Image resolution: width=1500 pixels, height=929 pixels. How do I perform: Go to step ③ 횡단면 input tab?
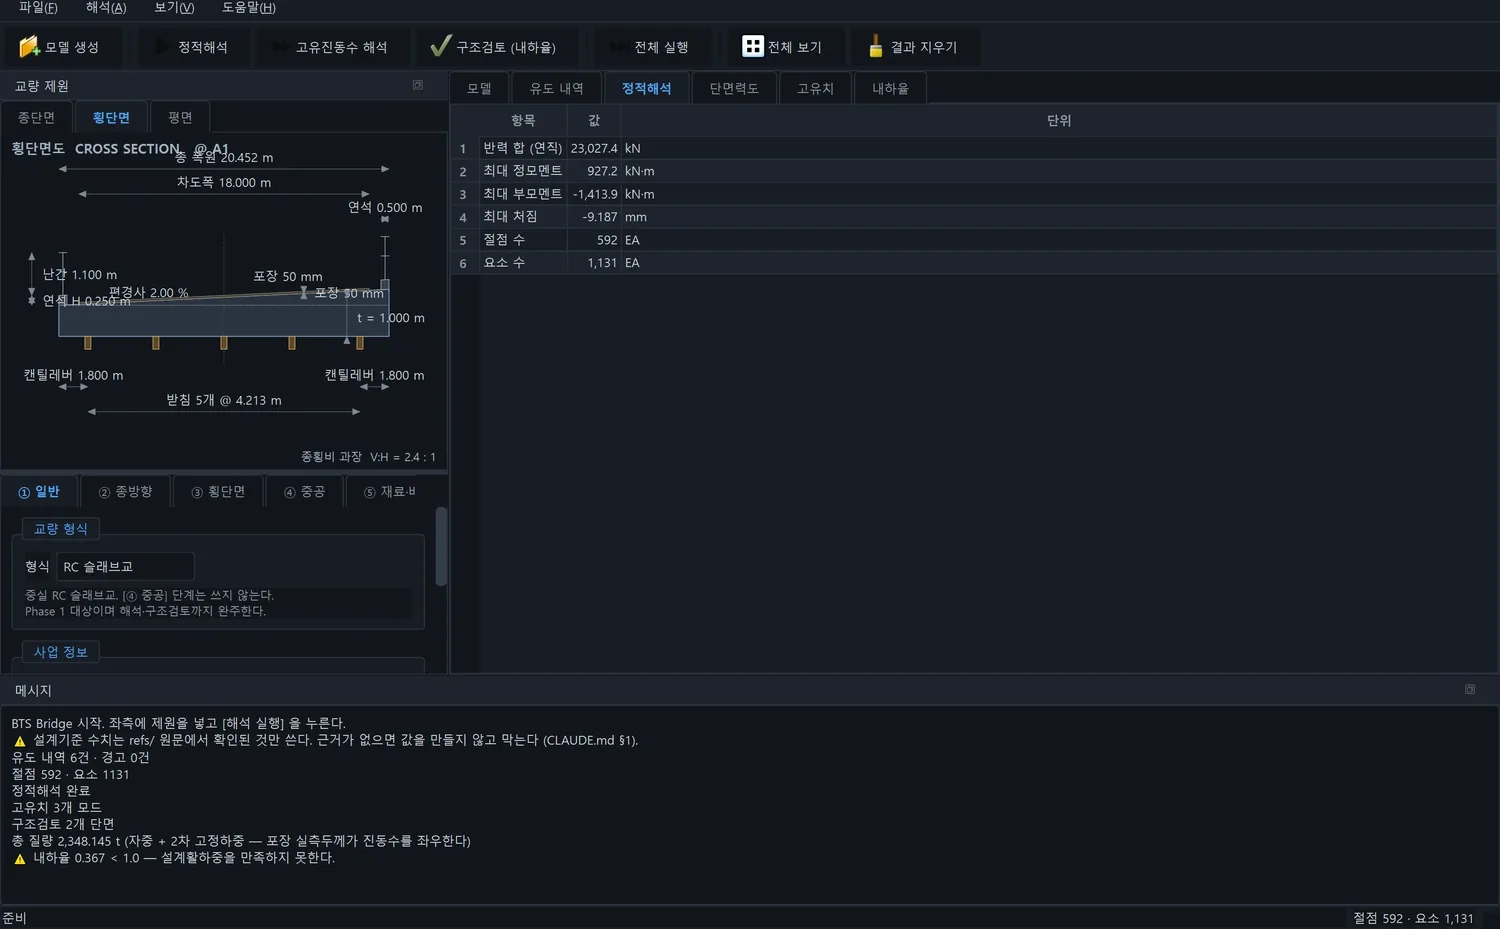click(218, 492)
